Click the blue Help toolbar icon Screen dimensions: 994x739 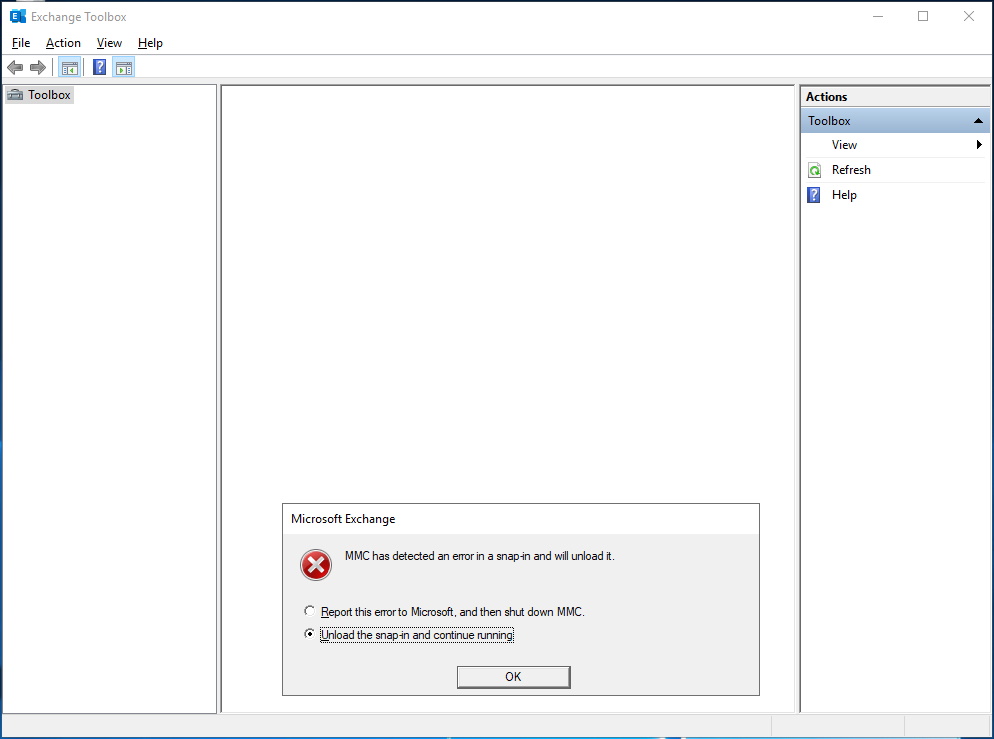coord(100,67)
